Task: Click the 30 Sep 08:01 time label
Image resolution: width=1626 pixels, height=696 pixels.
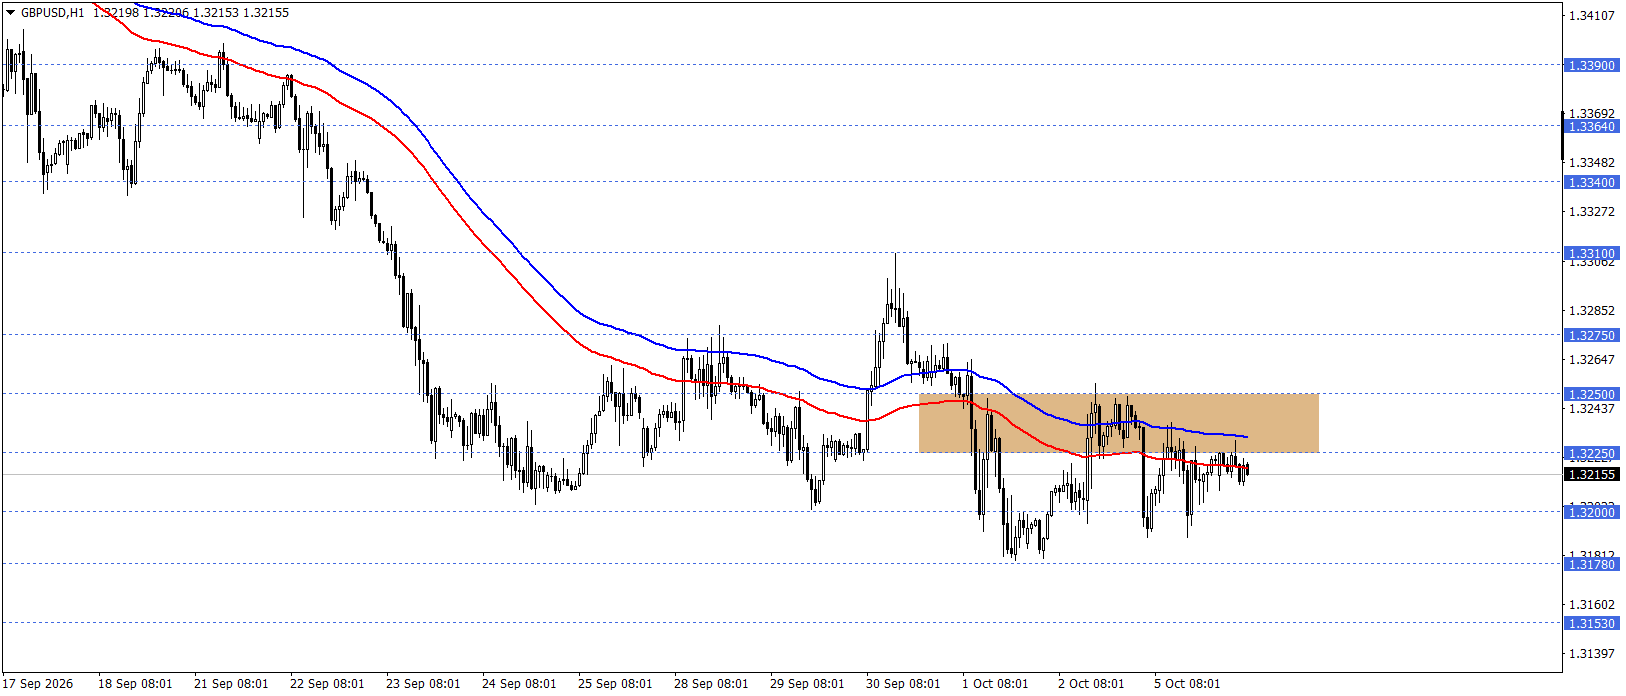Action: (903, 684)
